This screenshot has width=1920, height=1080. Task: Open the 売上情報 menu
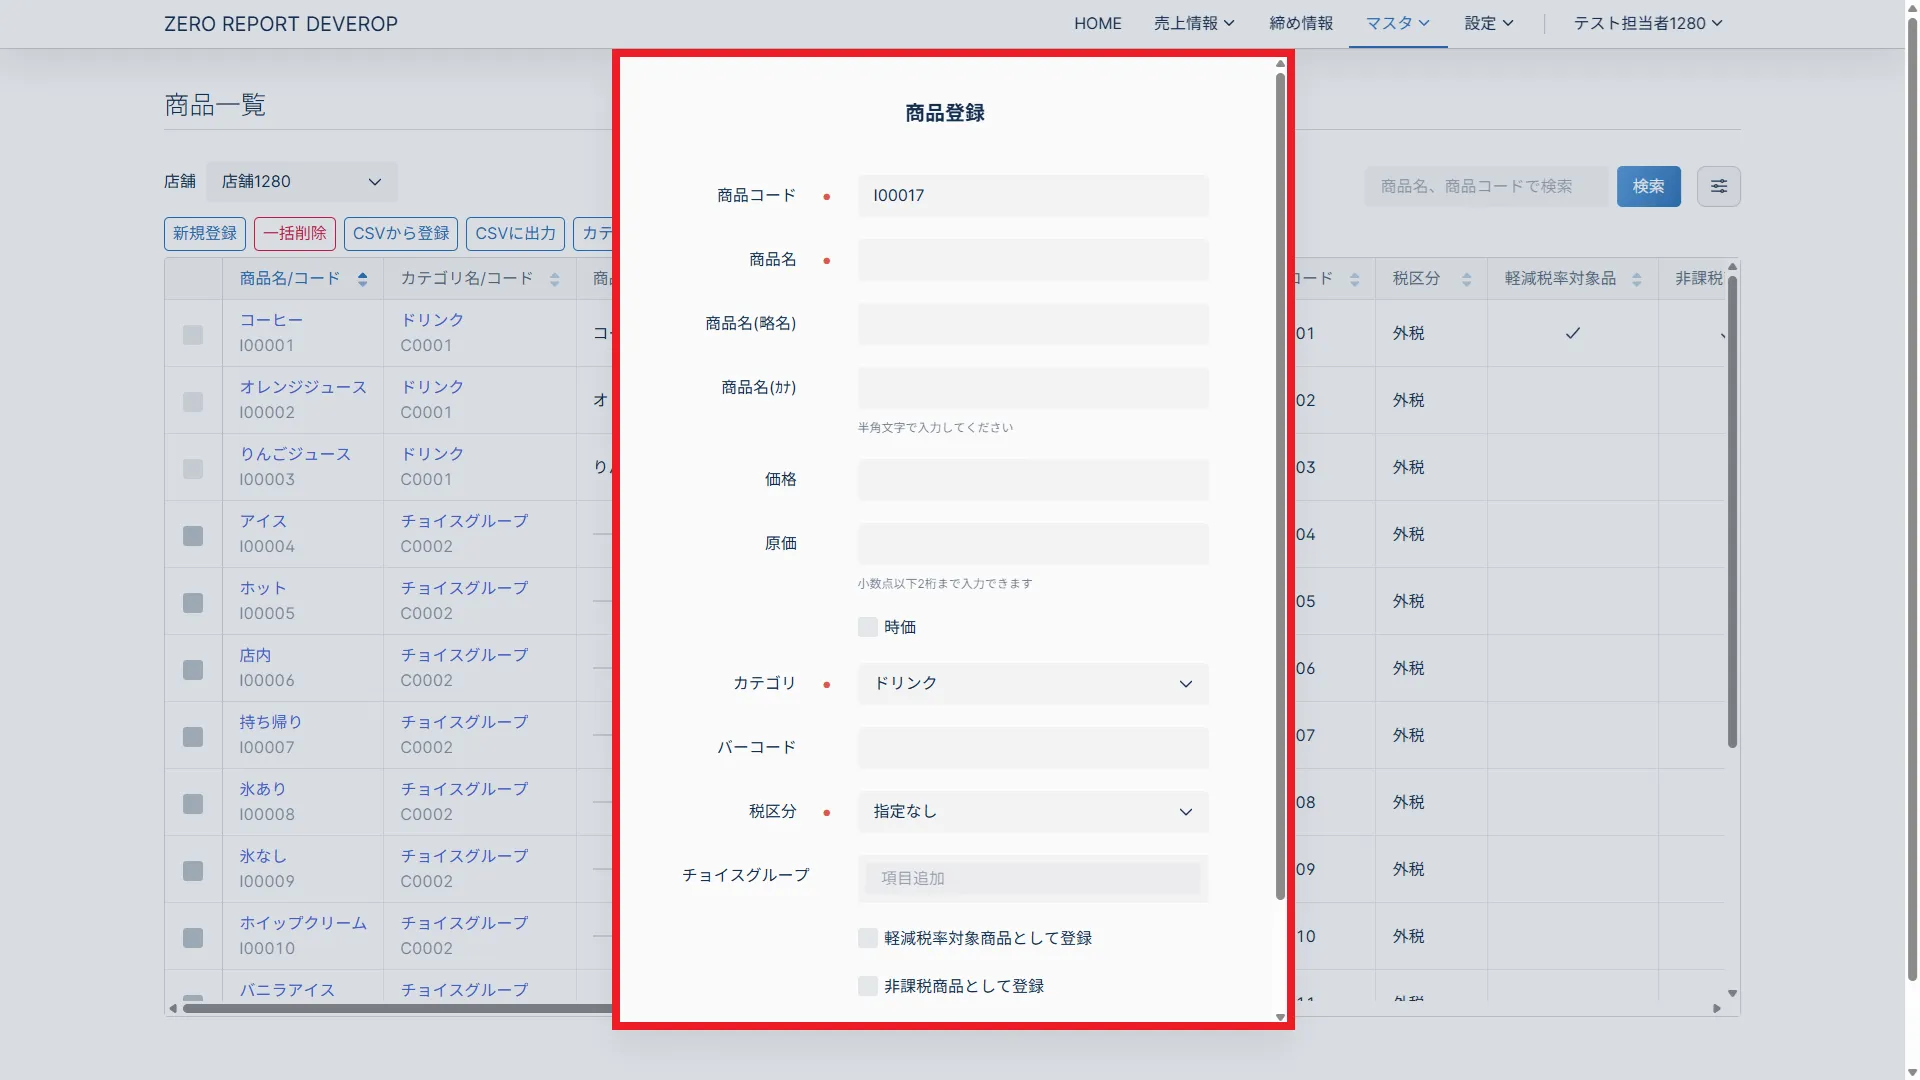[x=1193, y=23]
